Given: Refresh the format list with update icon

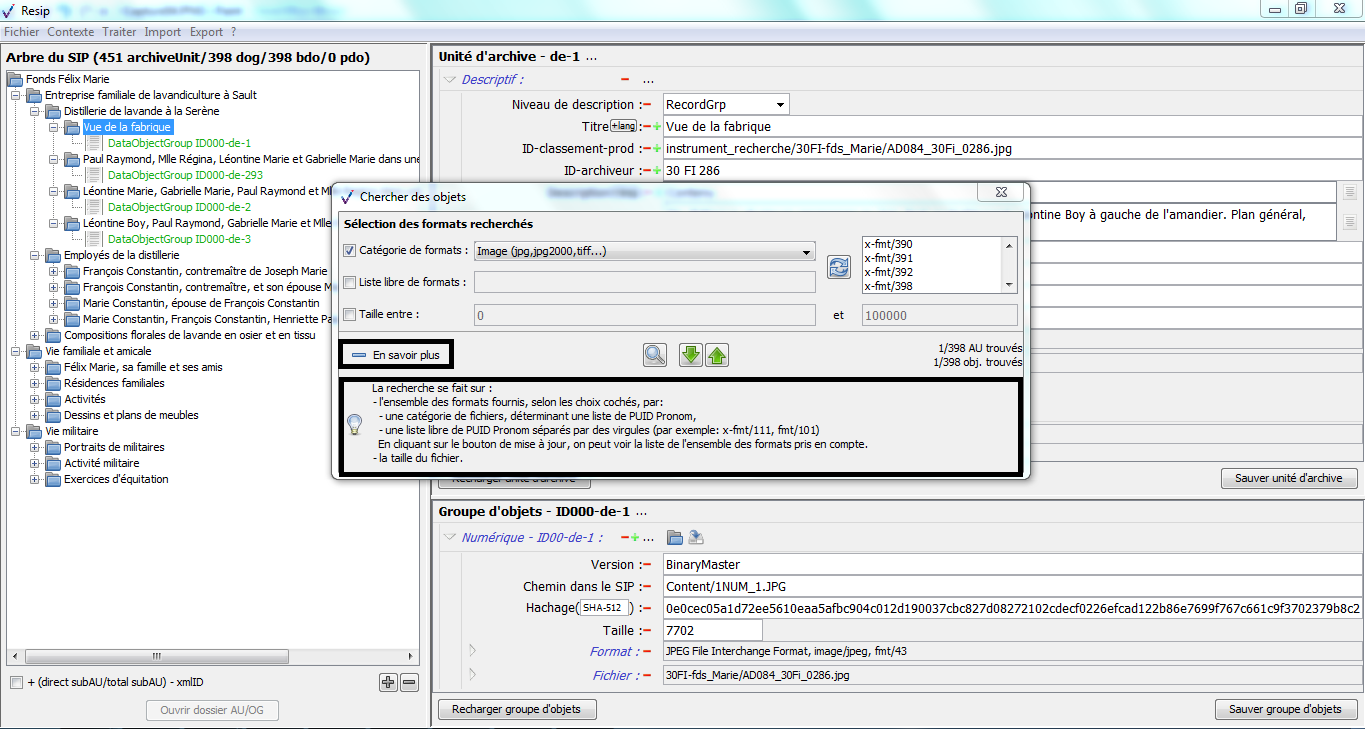Looking at the screenshot, I should (x=838, y=267).
